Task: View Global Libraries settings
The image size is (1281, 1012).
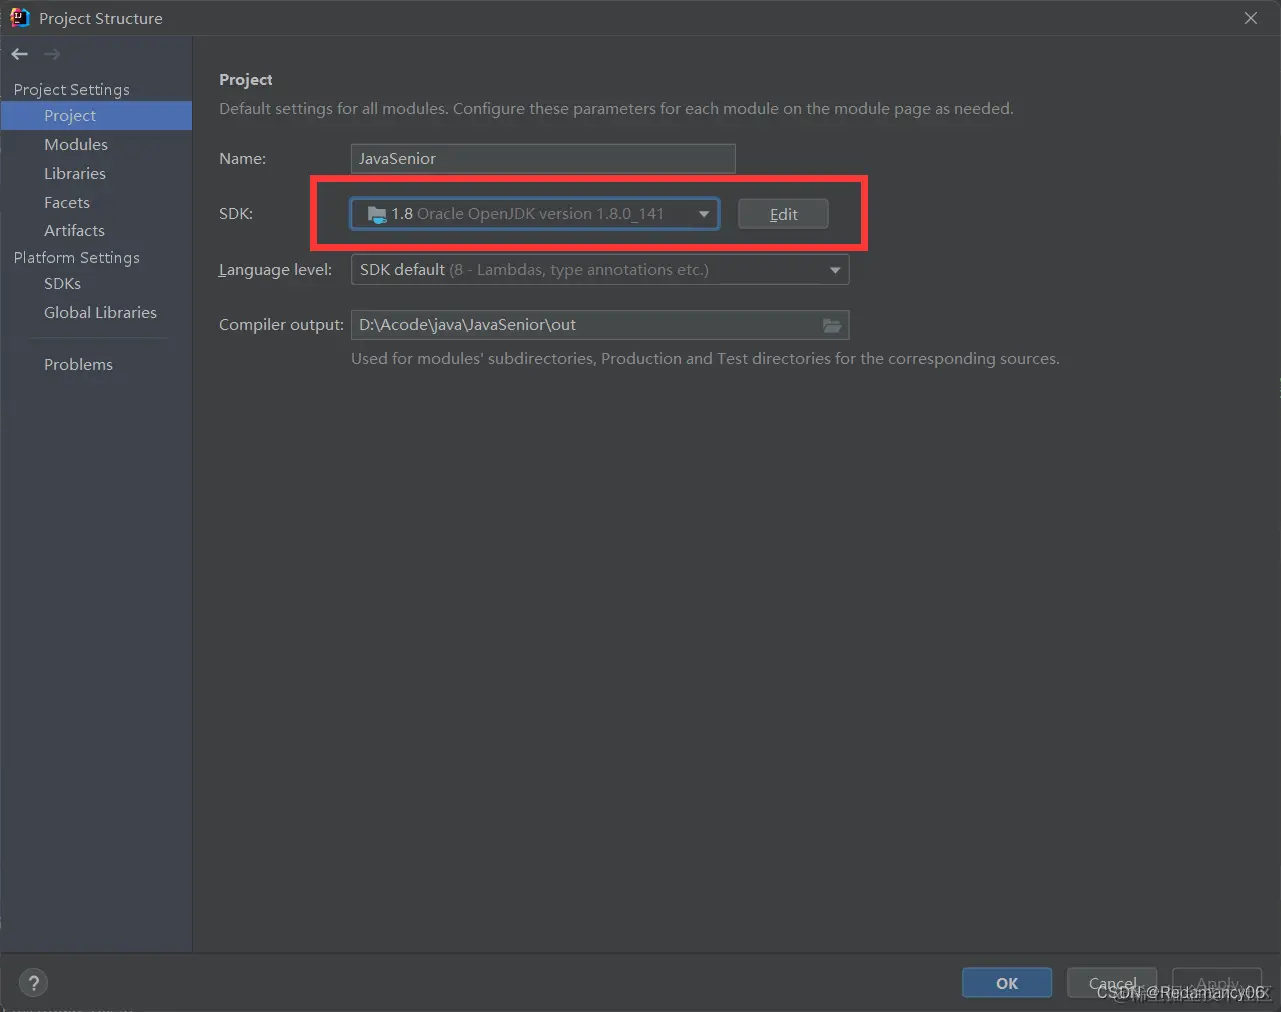Action: pyautogui.click(x=100, y=313)
